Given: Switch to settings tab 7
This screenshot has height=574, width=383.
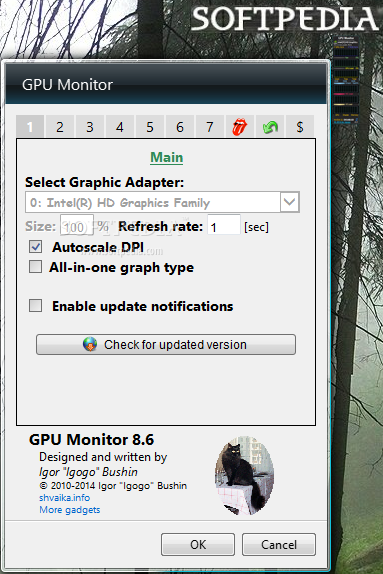Looking at the screenshot, I should [210, 127].
